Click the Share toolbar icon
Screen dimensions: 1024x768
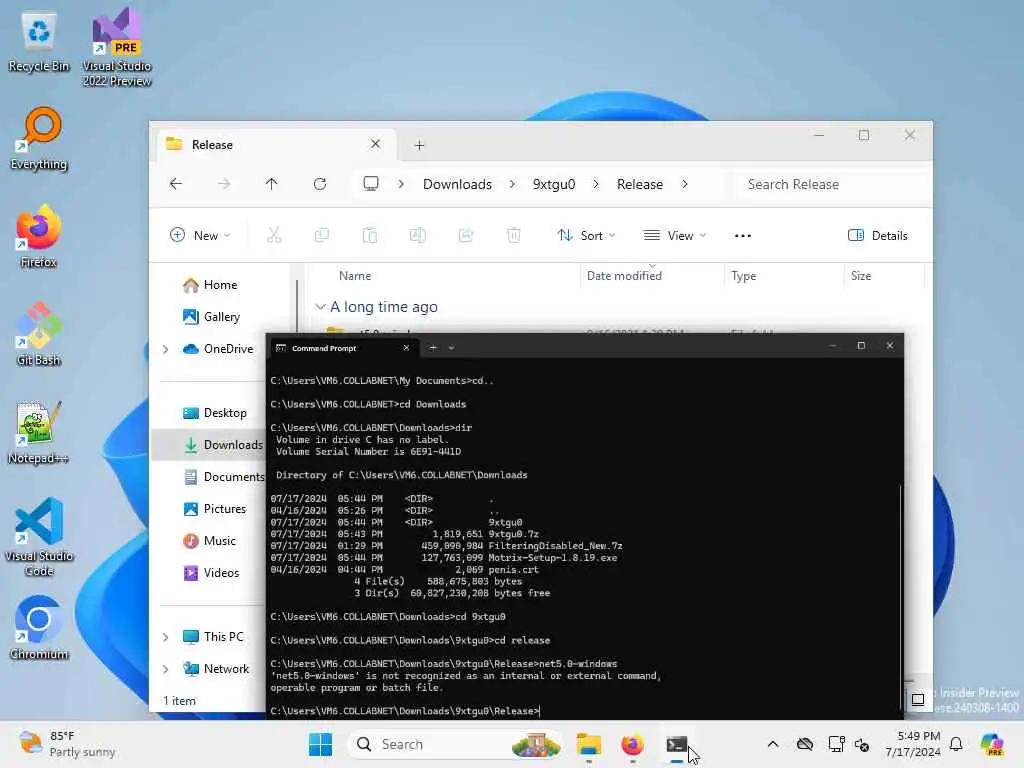(x=466, y=235)
